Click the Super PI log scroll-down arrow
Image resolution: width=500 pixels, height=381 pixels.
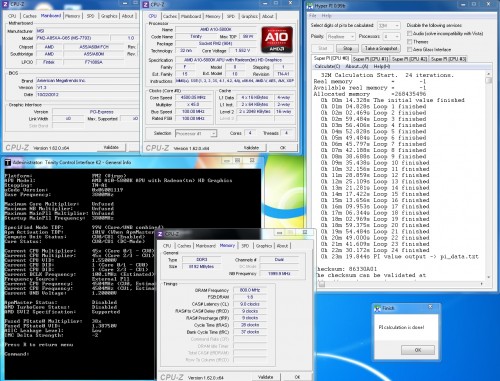[x=489, y=277]
